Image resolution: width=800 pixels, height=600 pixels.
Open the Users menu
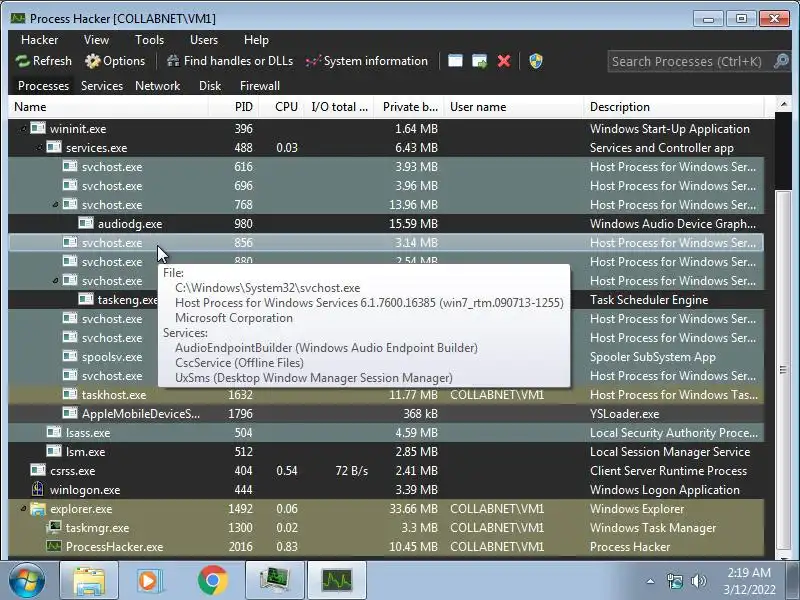204,40
